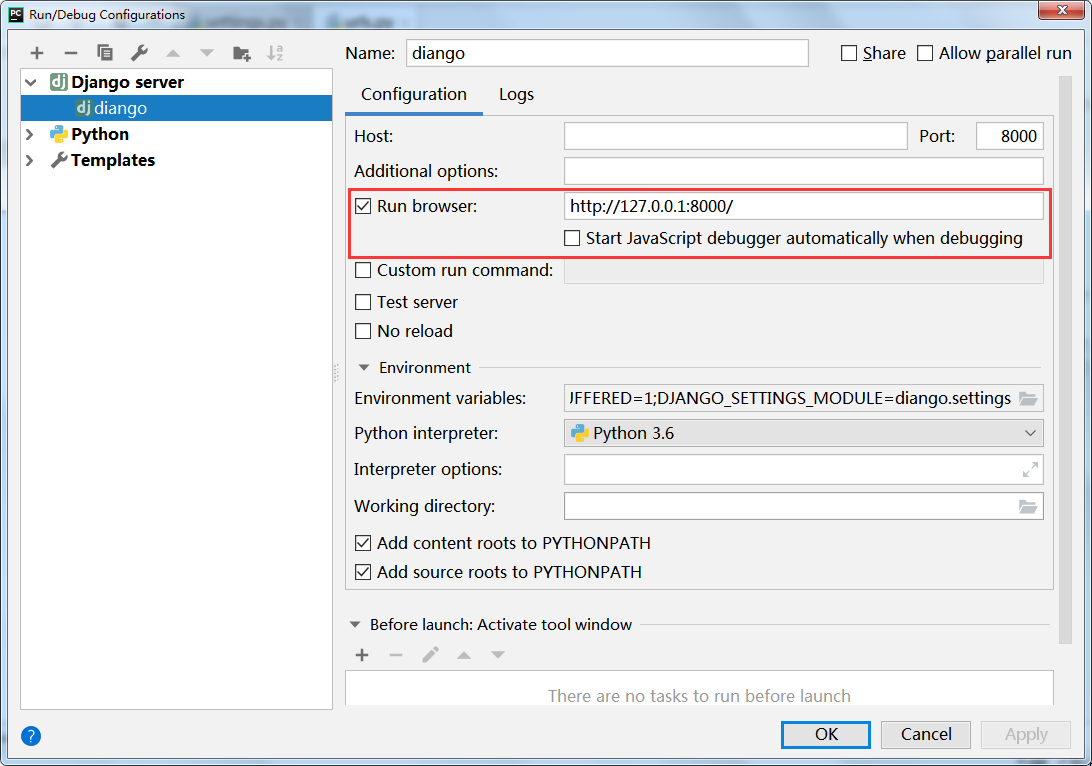Focus the Host input field
The height and width of the screenshot is (766, 1092).
pyautogui.click(x=735, y=136)
